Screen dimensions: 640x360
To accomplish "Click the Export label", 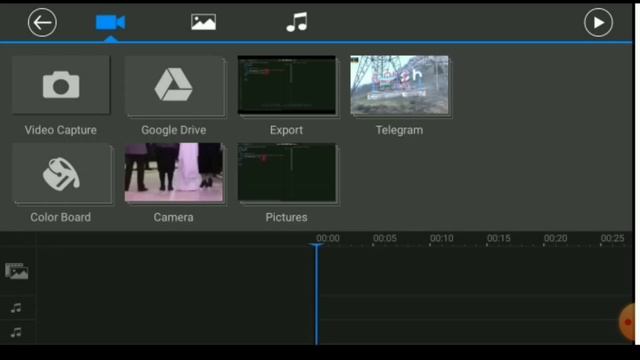I will pos(287,130).
